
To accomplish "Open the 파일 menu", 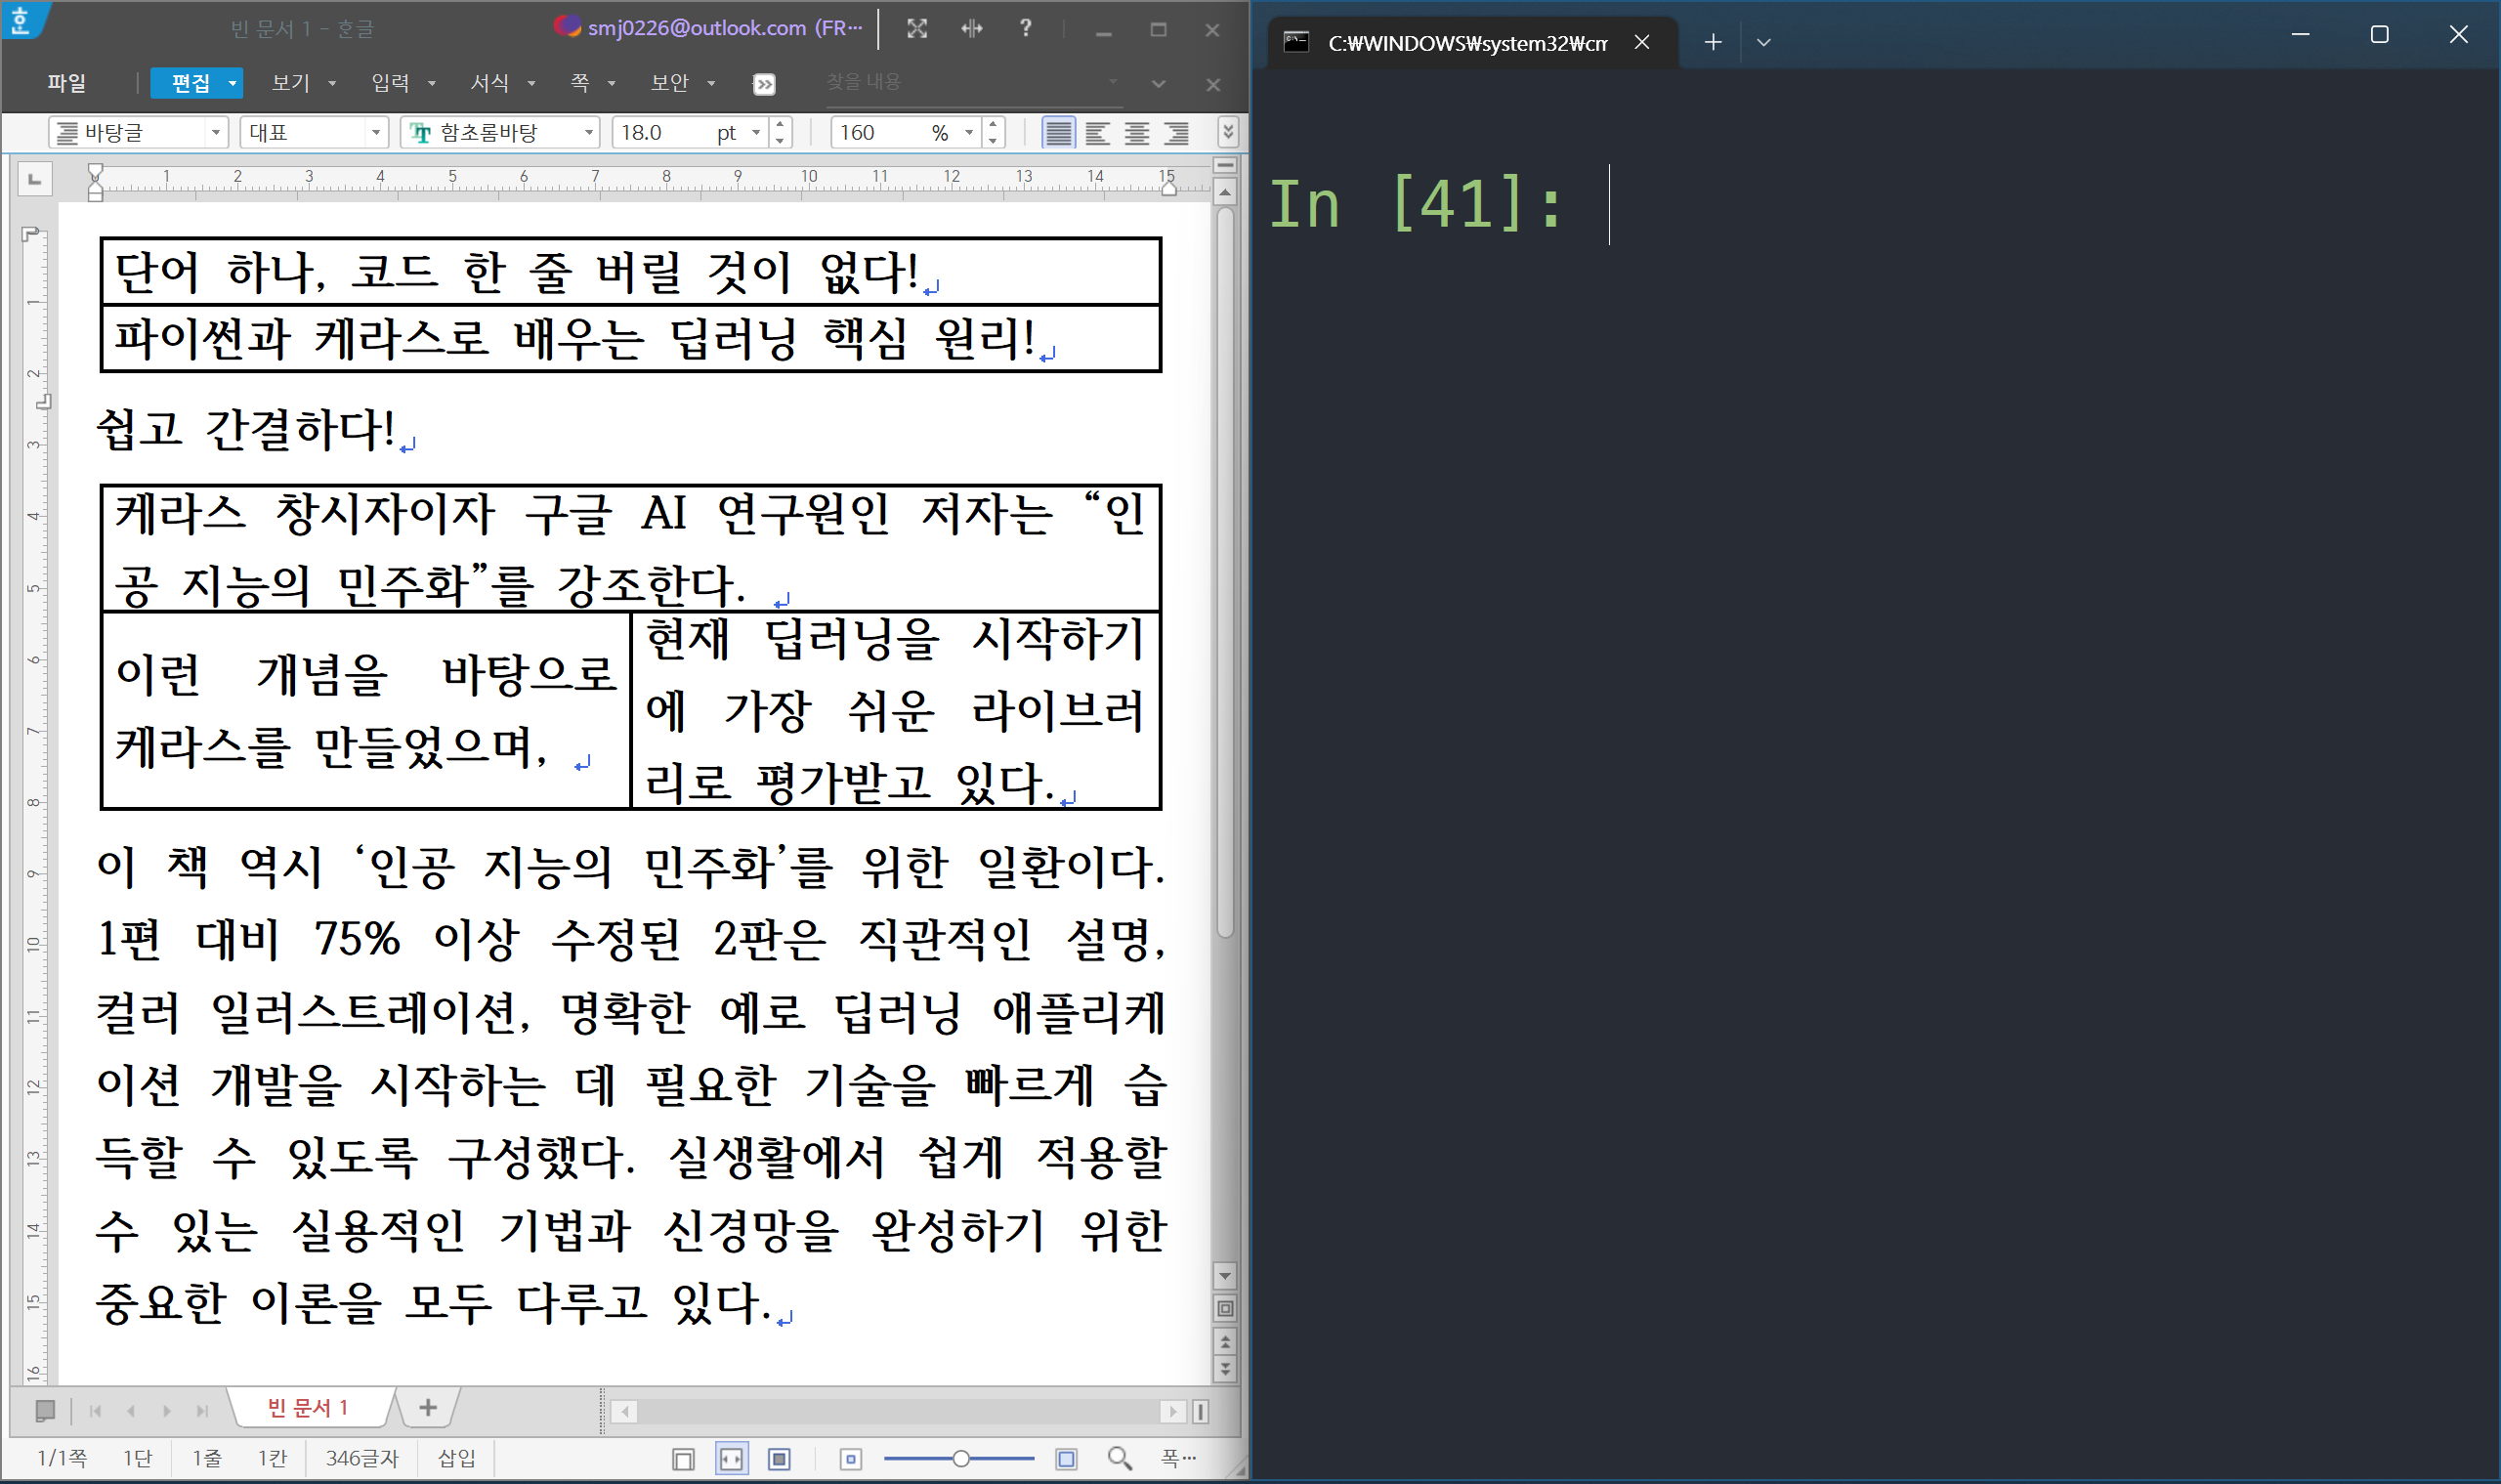I will click(66, 83).
